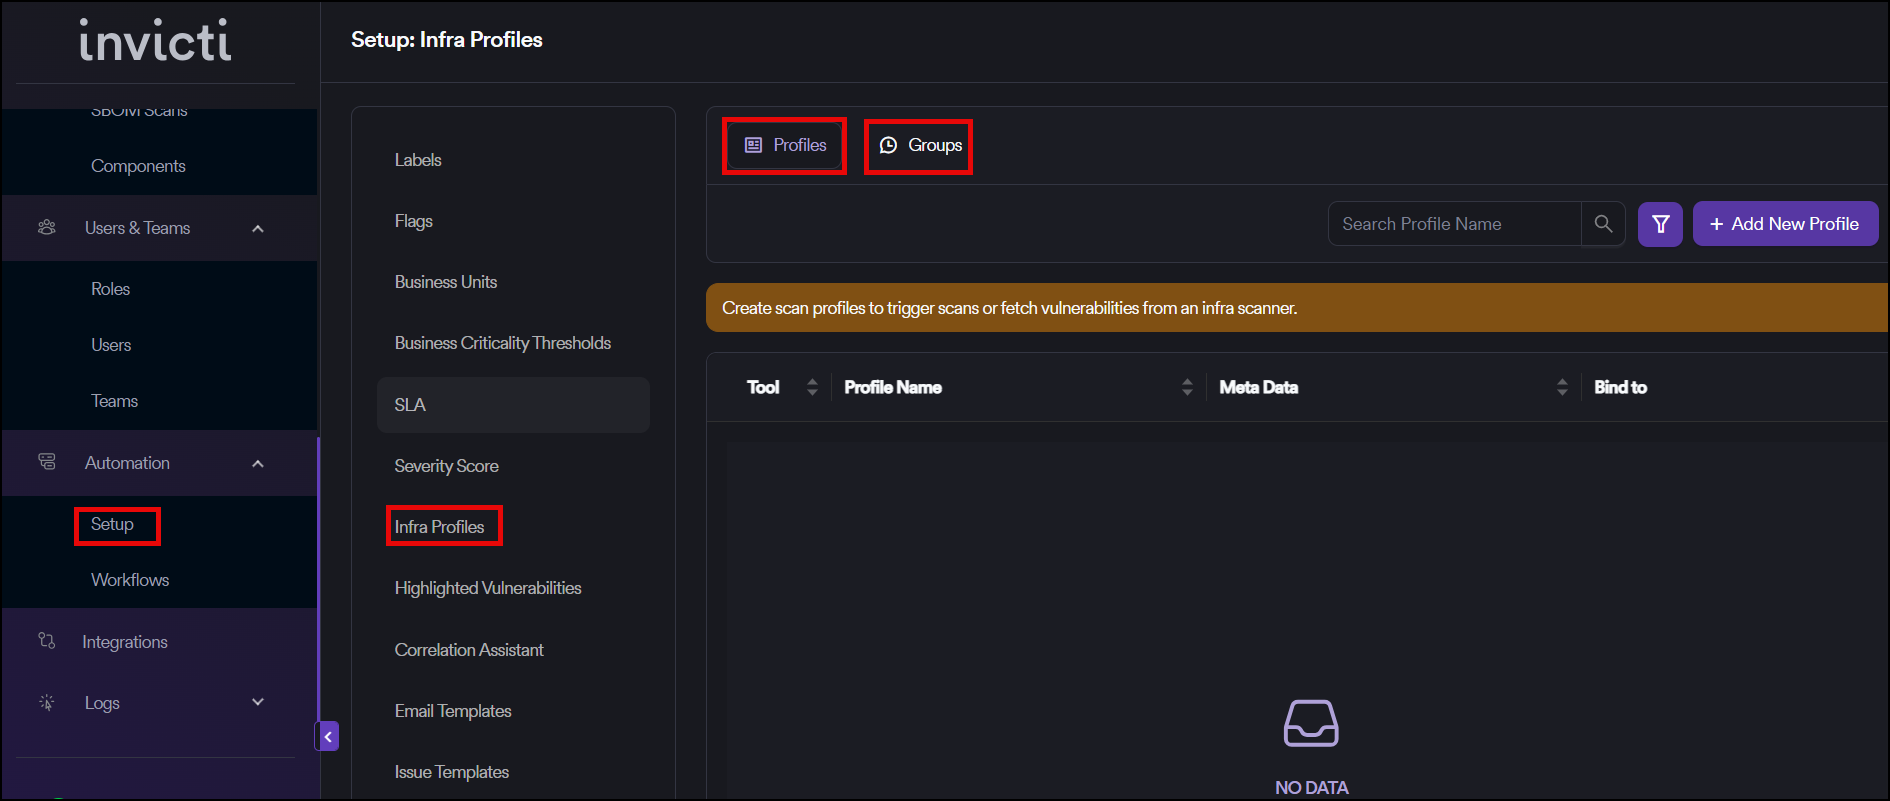Viewport: 1890px width, 801px height.
Task: Click the filter funnel icon button
Action: coord(1660,224)
